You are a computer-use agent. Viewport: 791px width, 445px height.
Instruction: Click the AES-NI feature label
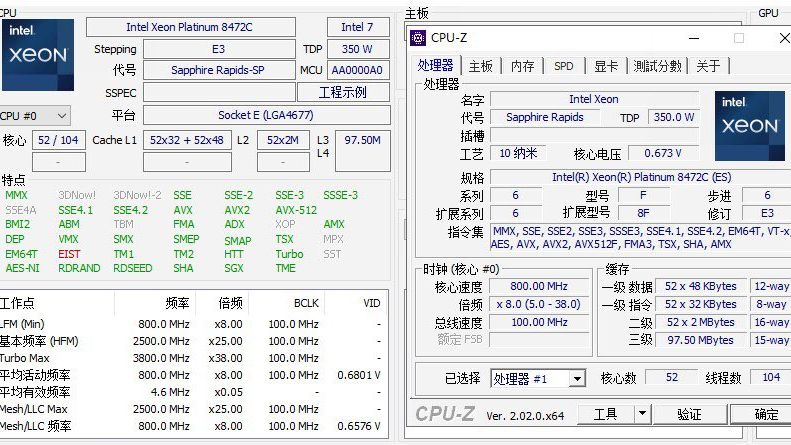tap(22, 268)
